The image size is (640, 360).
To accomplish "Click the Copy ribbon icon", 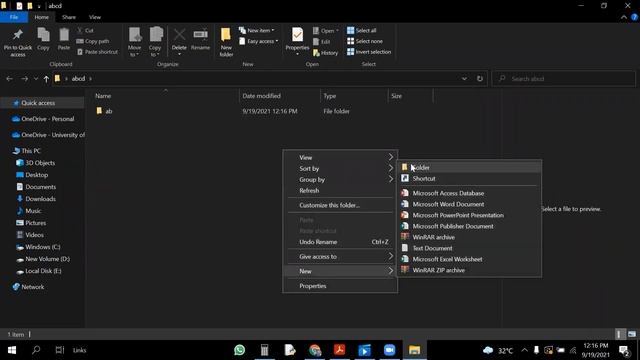I will [43, 39].
